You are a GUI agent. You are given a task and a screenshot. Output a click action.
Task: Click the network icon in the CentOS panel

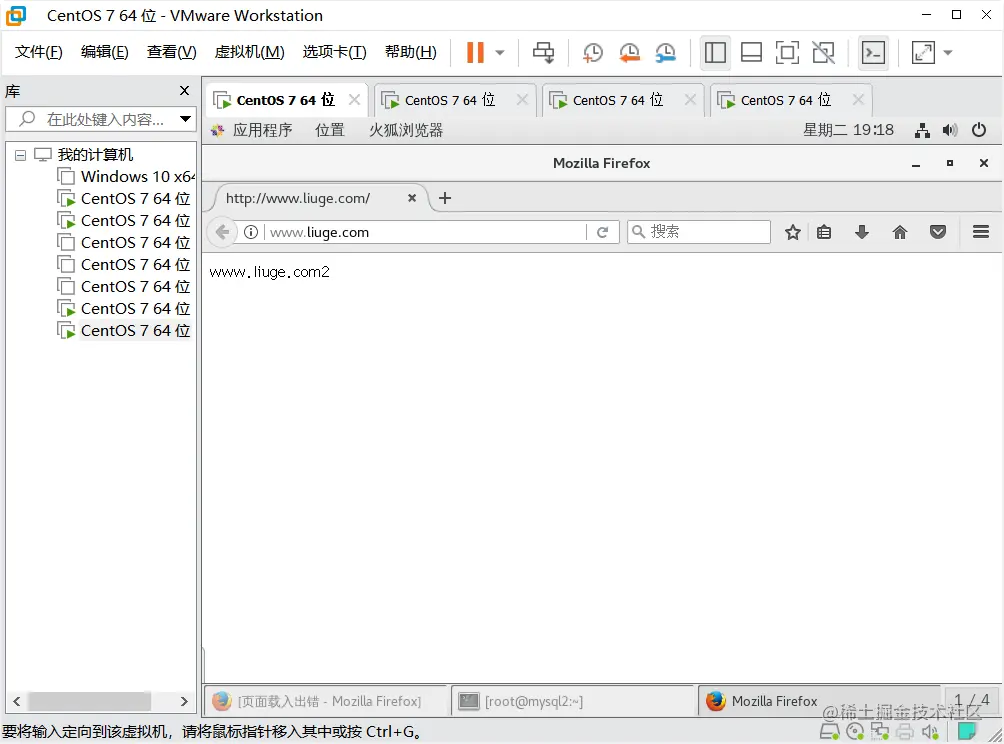tap(922, 131)
